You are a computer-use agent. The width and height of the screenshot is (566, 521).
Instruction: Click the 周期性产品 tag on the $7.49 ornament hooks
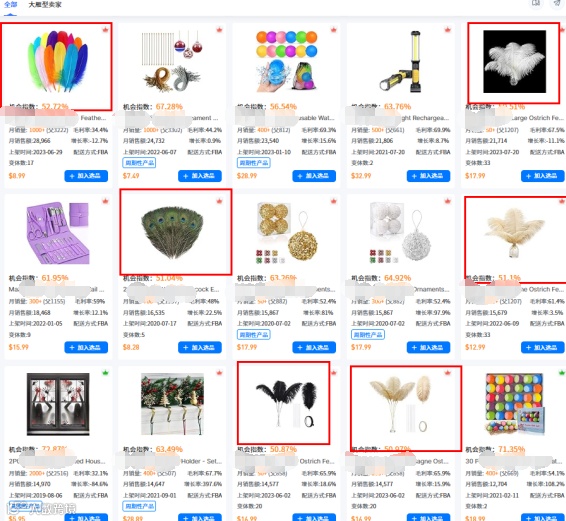[139, 163]
